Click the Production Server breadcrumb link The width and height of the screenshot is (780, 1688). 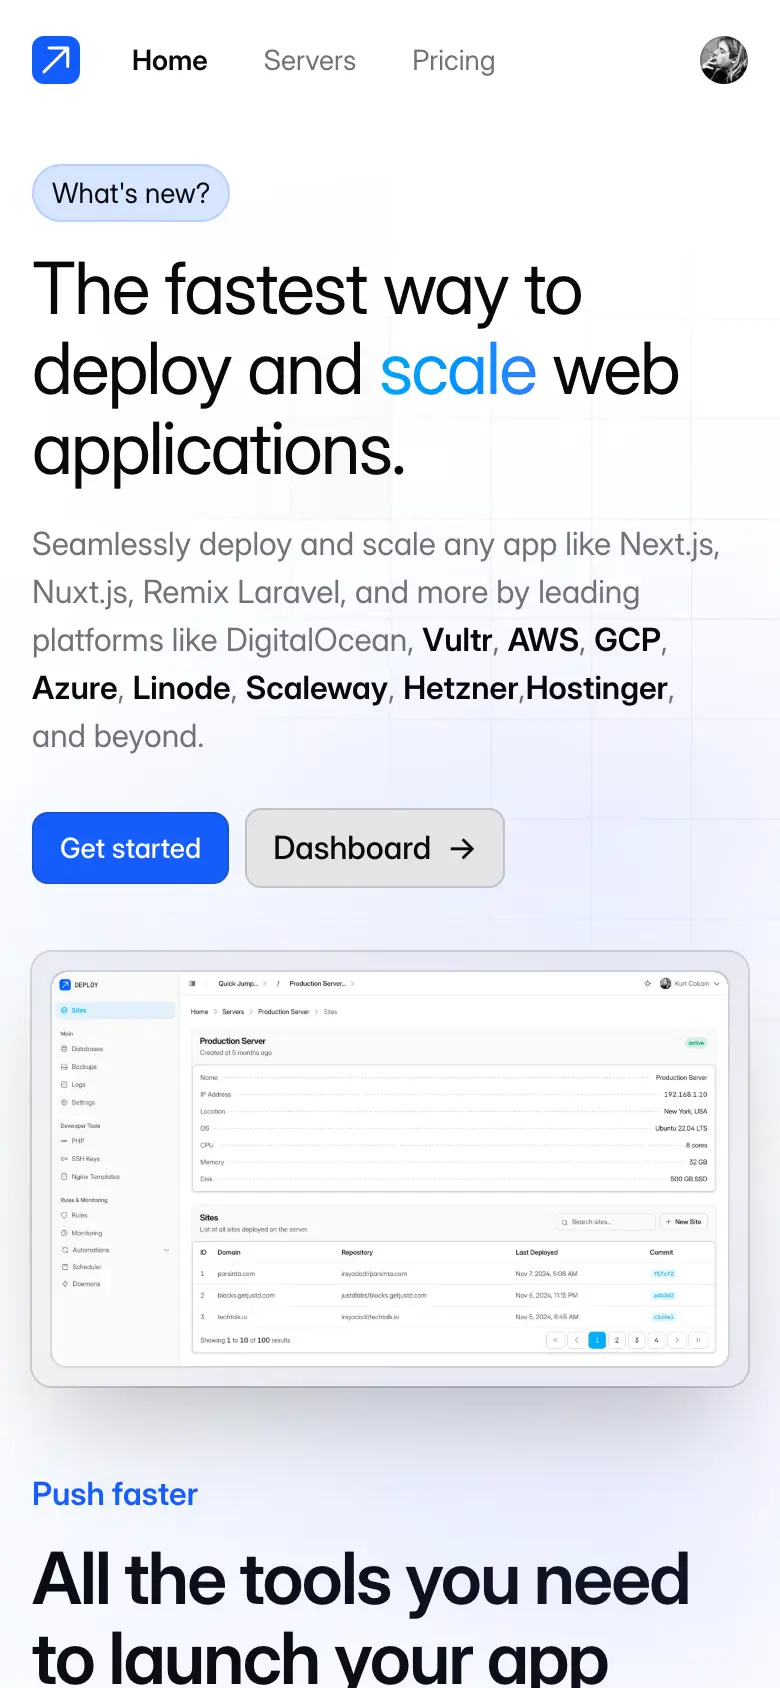tap(284, 1012)
